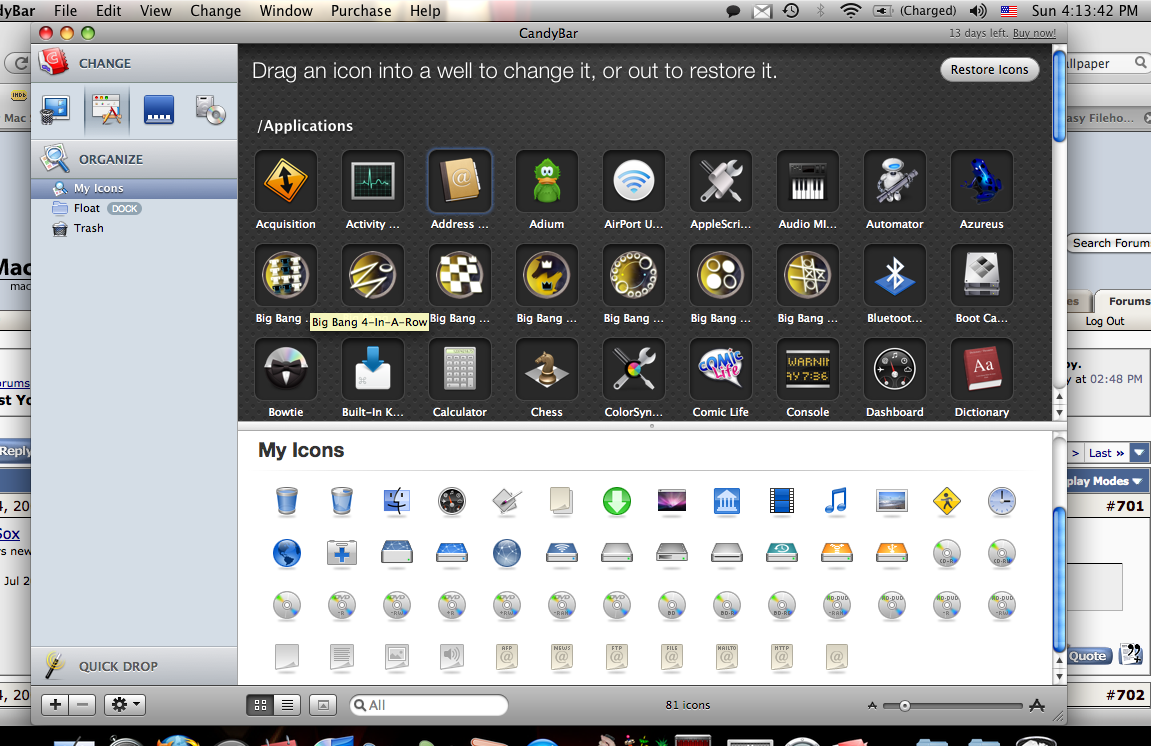The image size is (1151, 746).
Task: Open the Help menu
Action: (x=425, y=11)
